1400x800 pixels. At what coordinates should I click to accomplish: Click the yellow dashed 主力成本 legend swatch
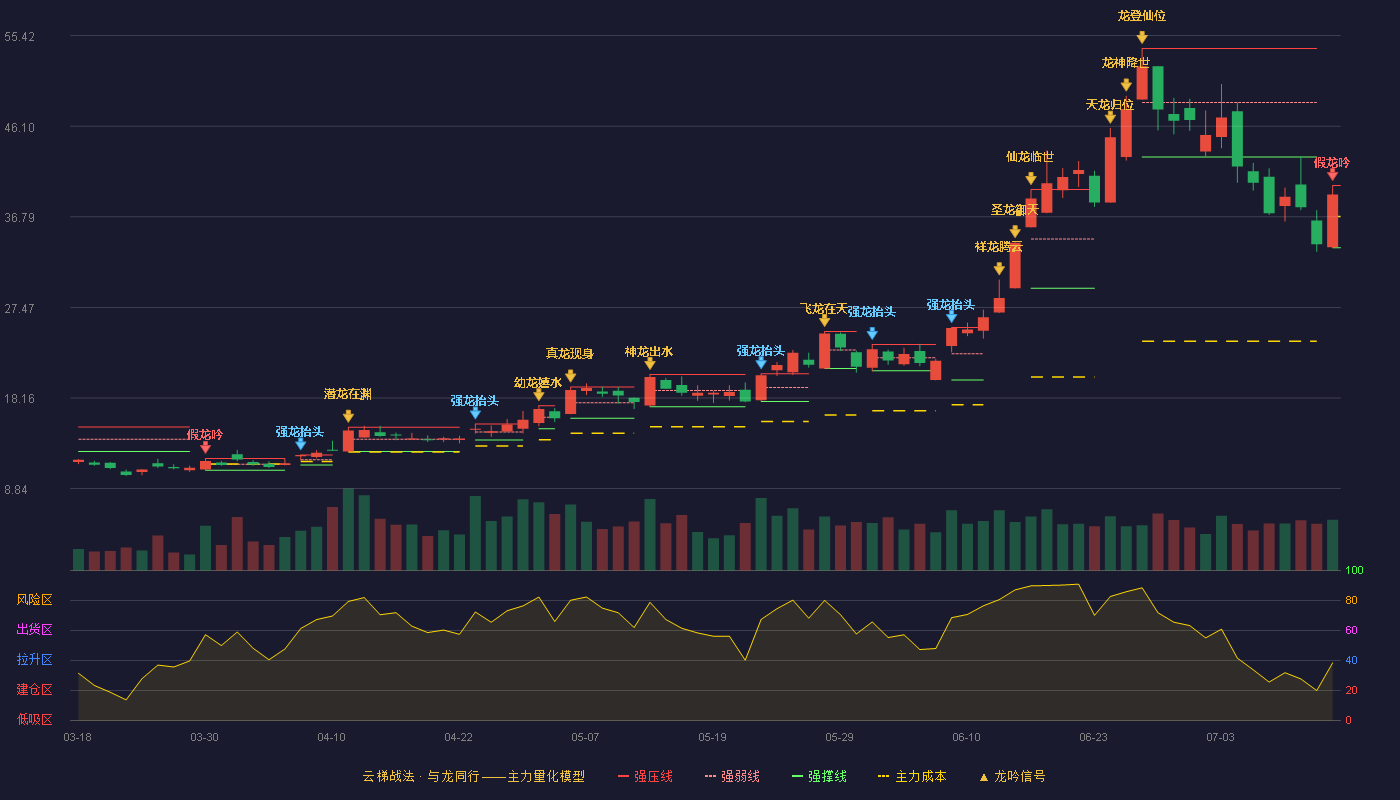(x=883, y=776)
